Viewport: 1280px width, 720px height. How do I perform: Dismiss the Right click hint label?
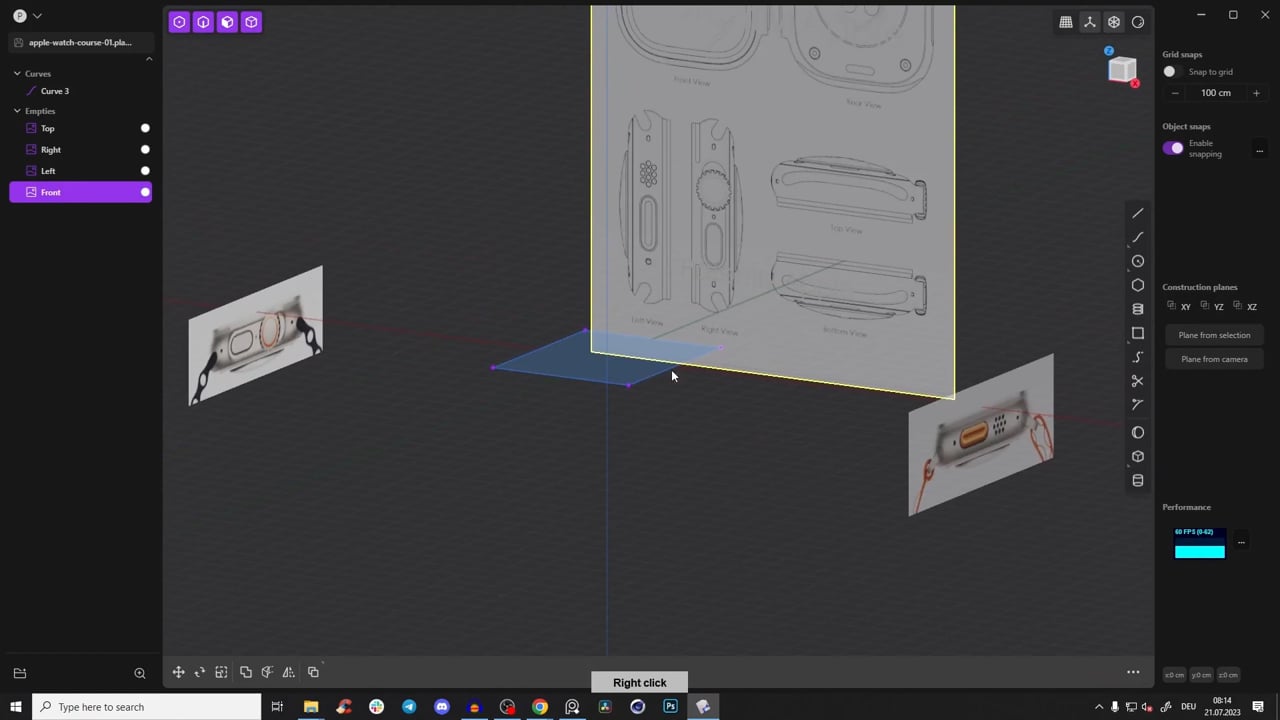pos(639,682)
